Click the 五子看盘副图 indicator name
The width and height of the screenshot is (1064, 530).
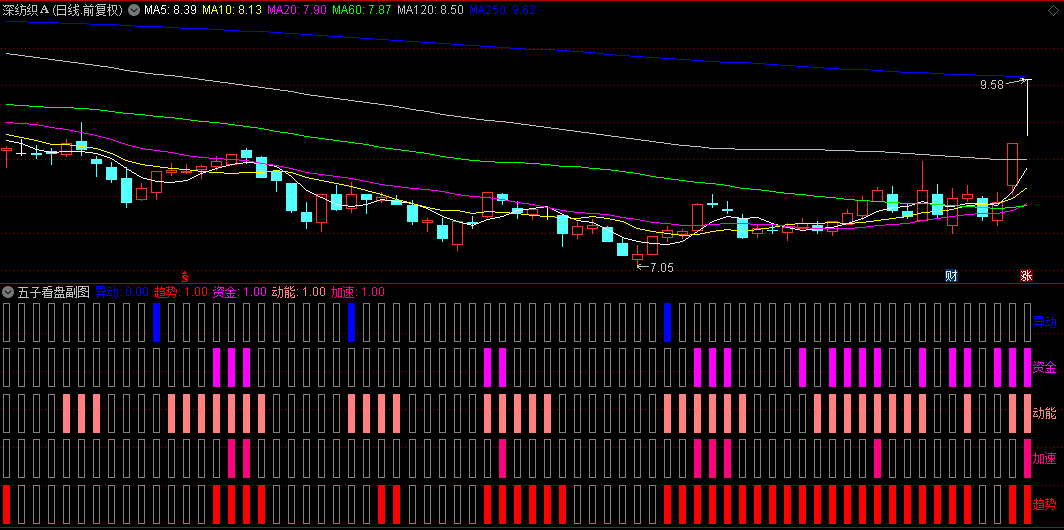[54, 292]
